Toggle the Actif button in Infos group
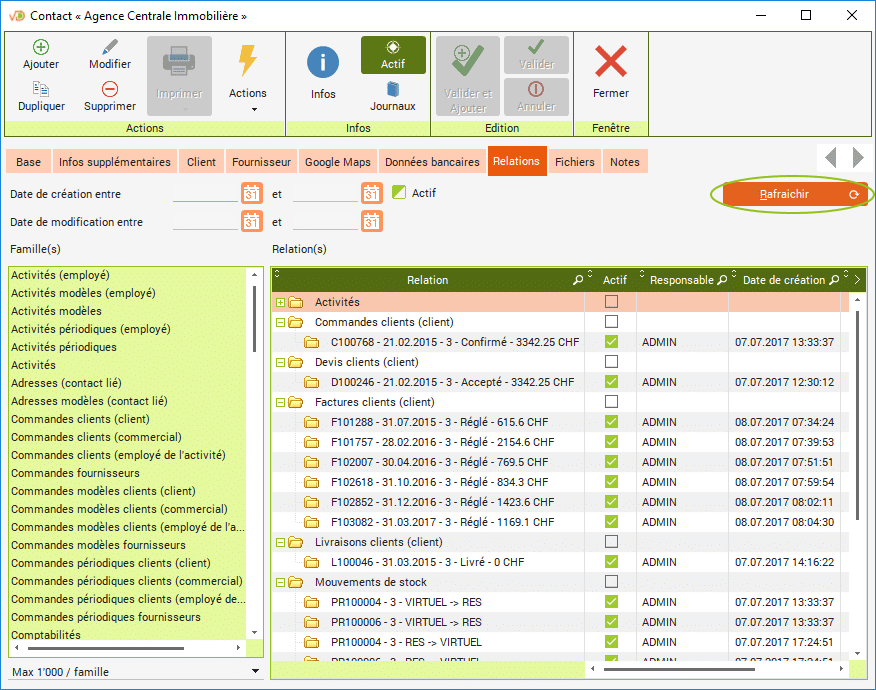The image size is (876, 690). (393, 55)
